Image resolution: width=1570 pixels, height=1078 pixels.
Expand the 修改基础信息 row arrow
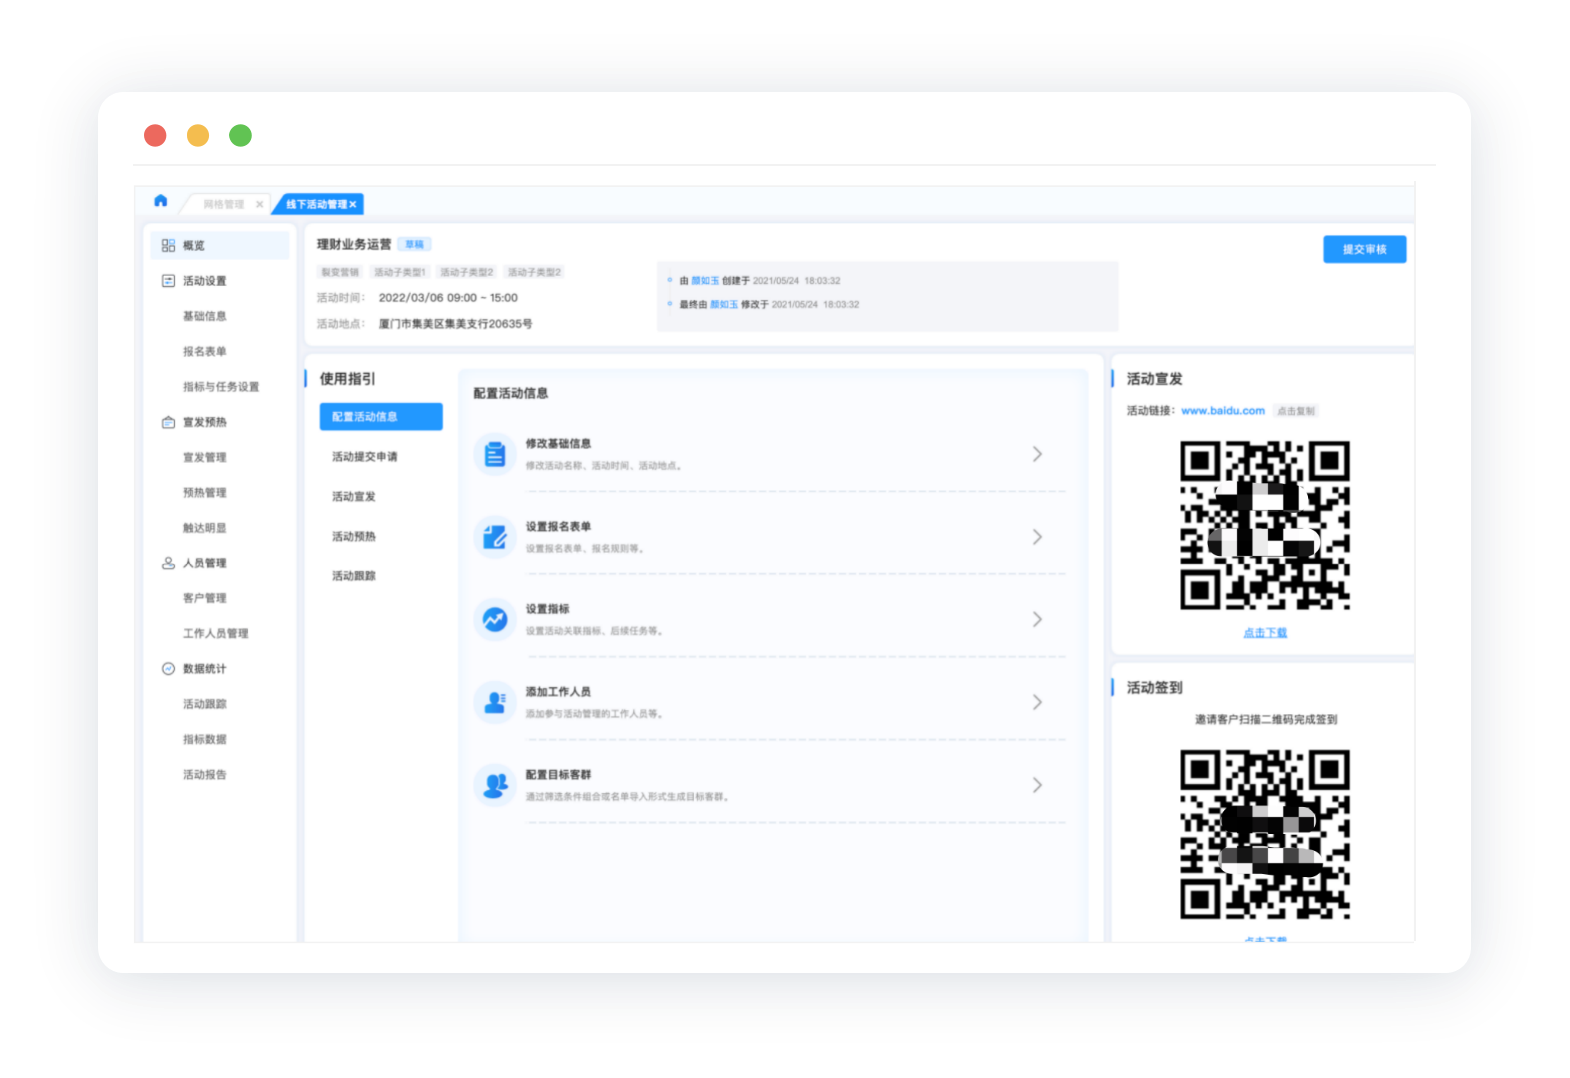click(1037, 454)
